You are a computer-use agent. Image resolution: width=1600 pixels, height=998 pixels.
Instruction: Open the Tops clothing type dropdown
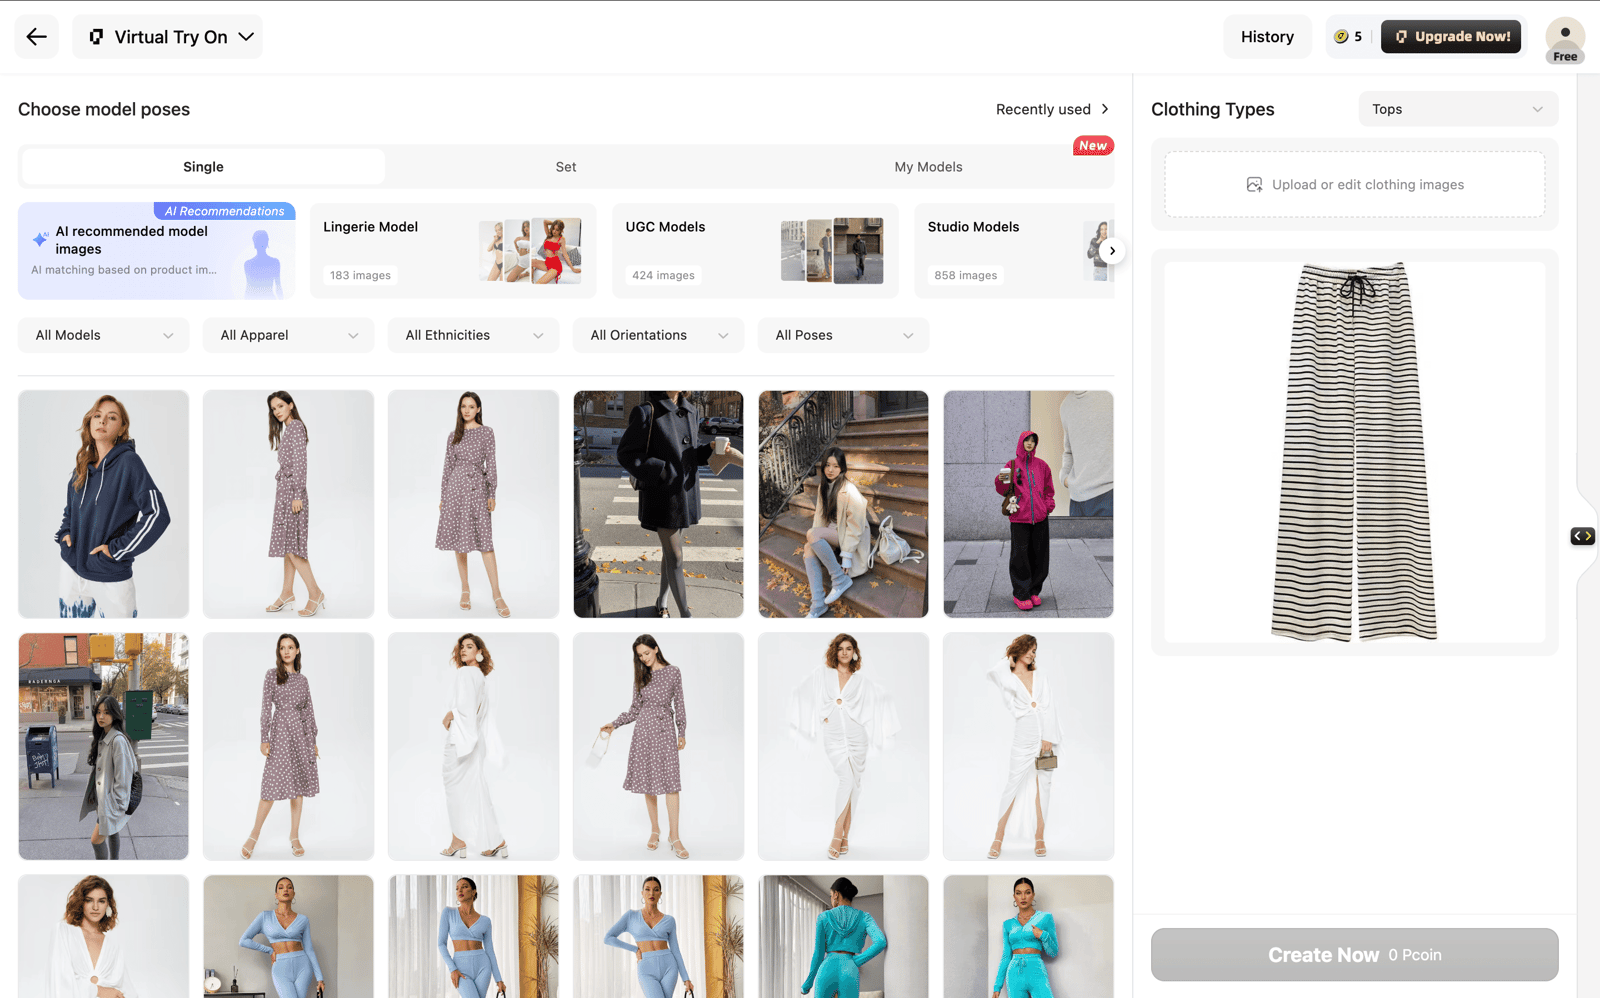[x=1458, y=109]
